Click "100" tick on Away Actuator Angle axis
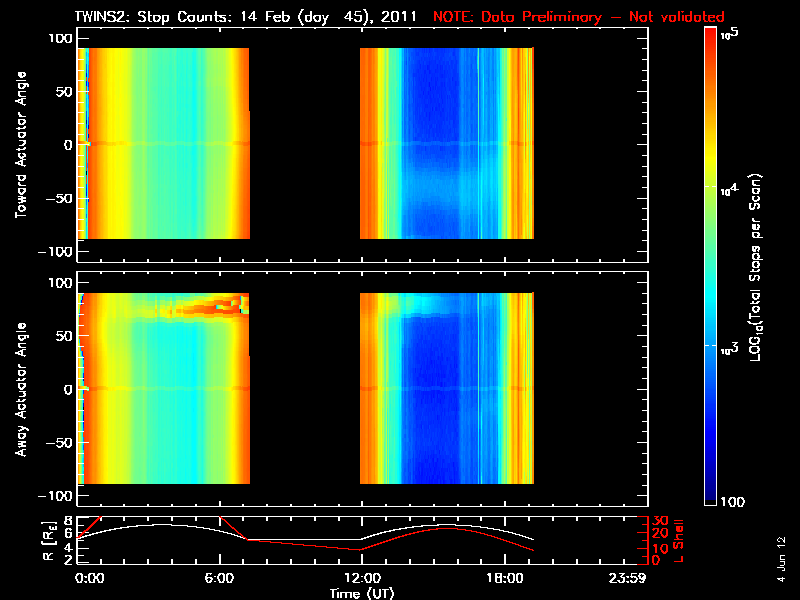The width and height of the screenshot is (800, 600). pyautogui.click(x=60, y=283)
